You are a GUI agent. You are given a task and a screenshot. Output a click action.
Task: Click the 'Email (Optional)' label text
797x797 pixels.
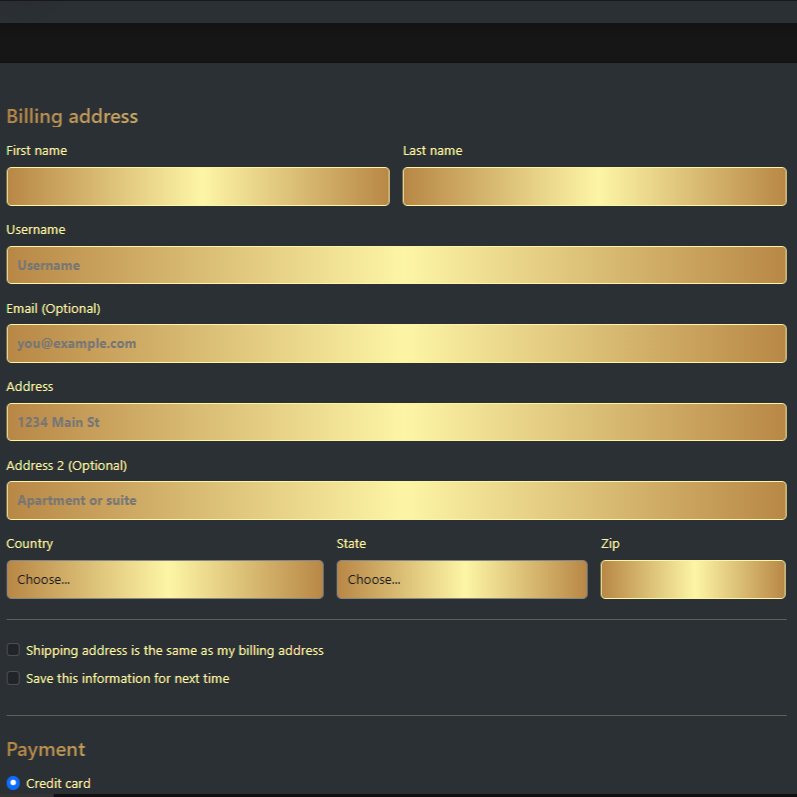(x=53, y=308)
